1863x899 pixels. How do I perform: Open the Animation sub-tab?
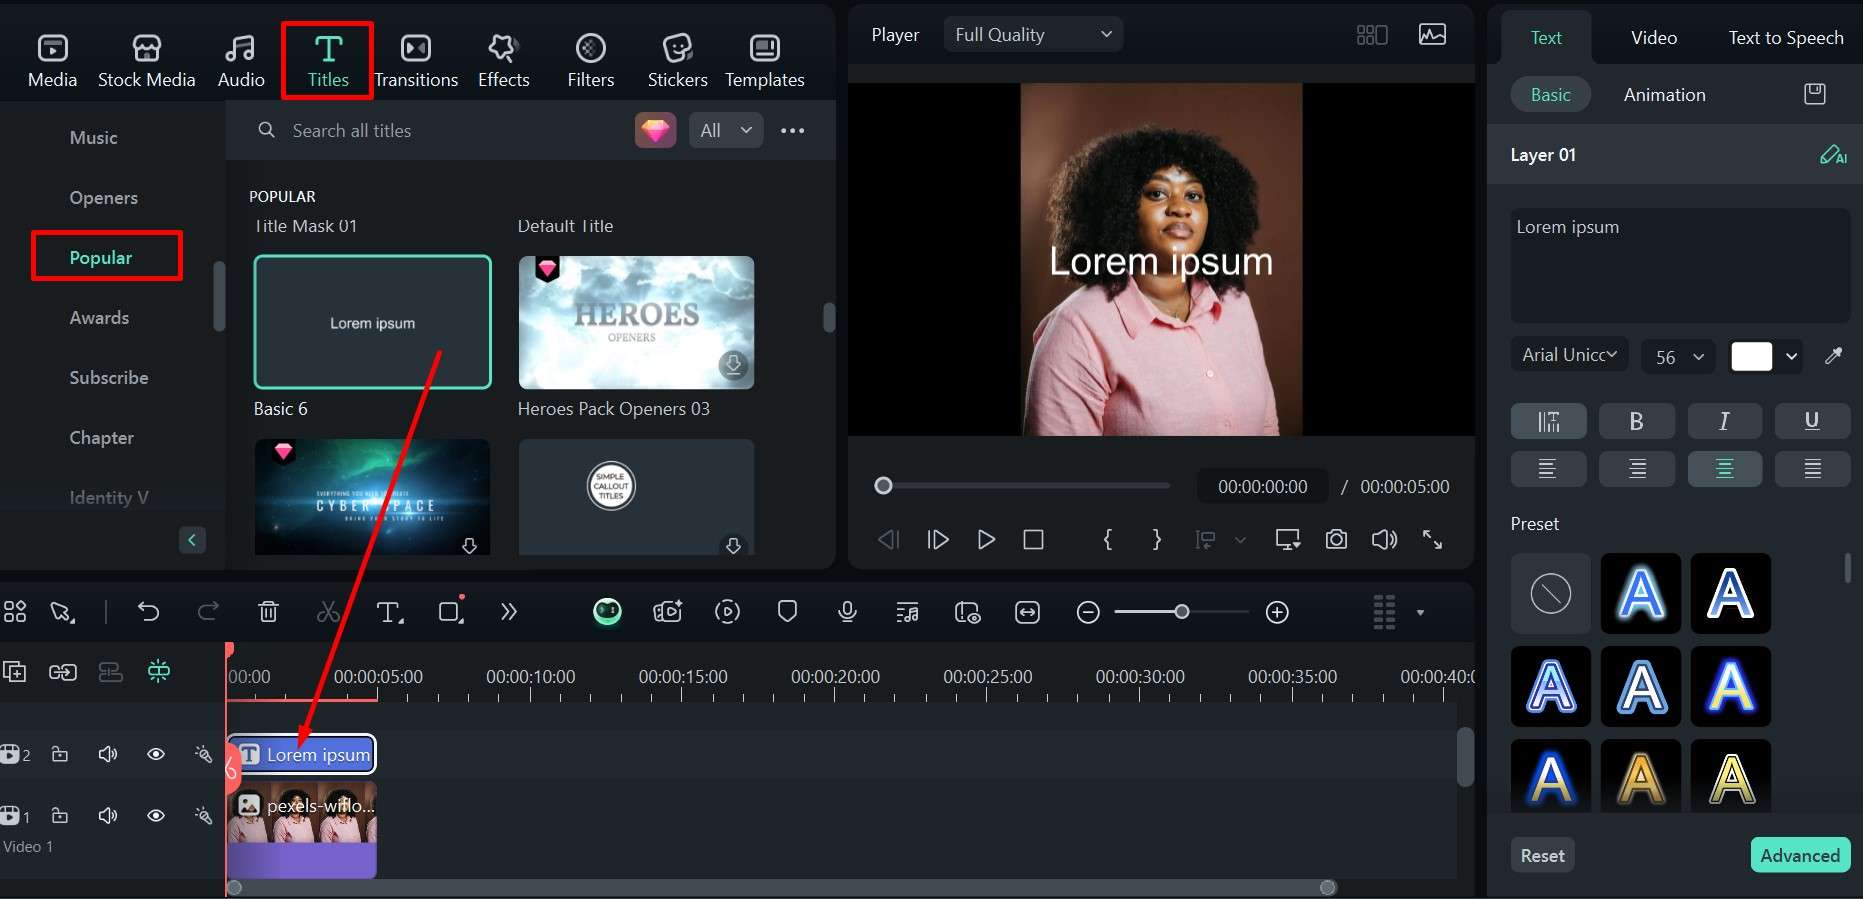[x=1665, y=95]
